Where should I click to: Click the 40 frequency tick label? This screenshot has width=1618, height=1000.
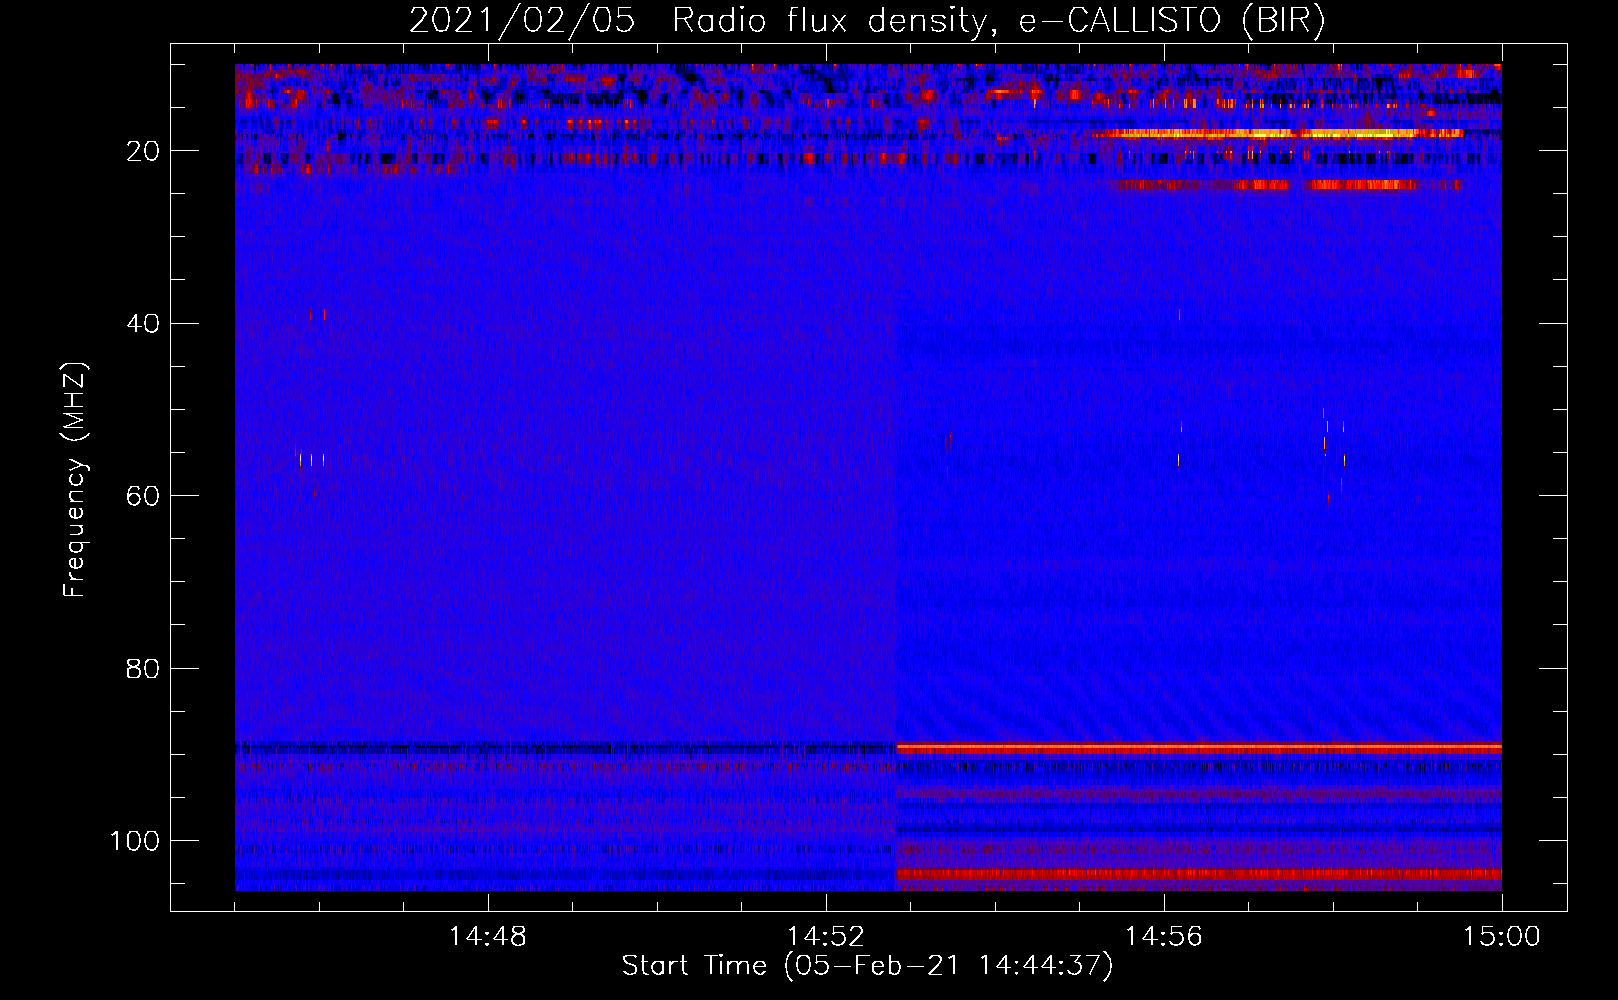(143, 324)
